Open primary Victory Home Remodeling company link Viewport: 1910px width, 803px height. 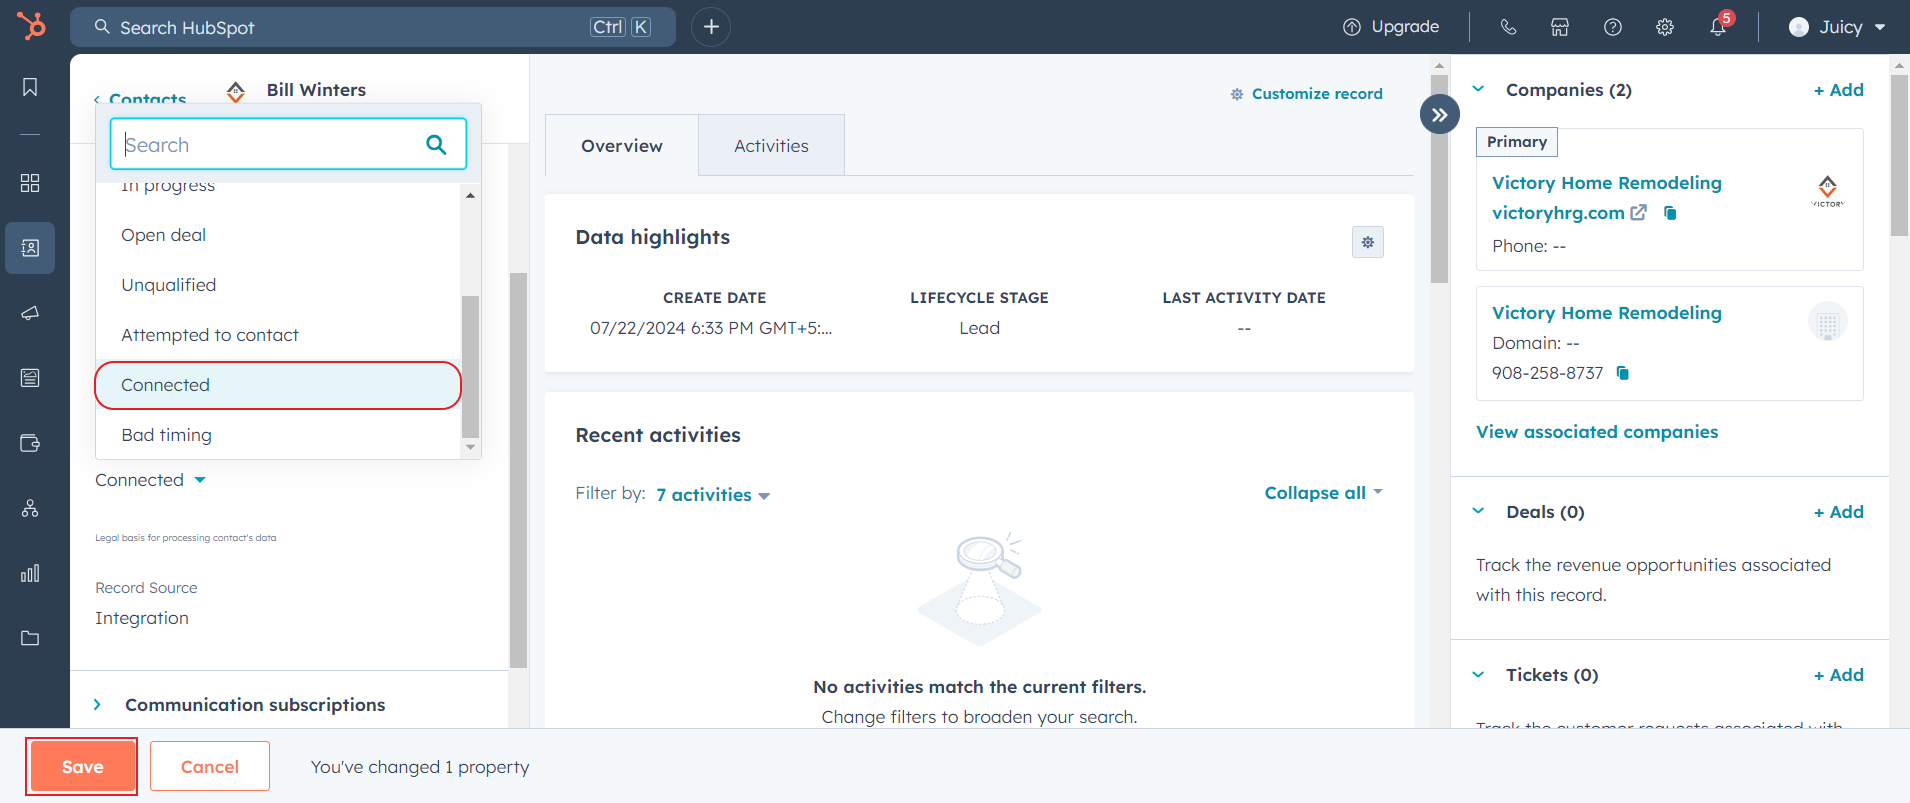[1607, 183]
